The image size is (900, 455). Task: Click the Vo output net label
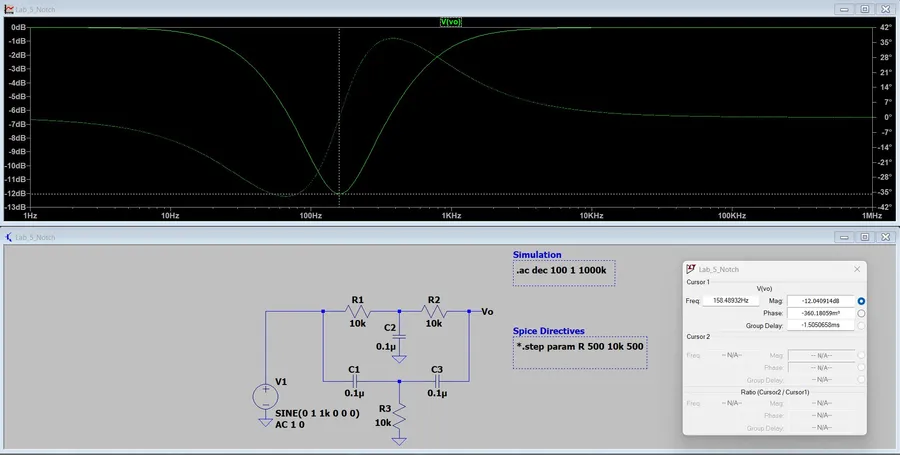(x=487, y=312)
